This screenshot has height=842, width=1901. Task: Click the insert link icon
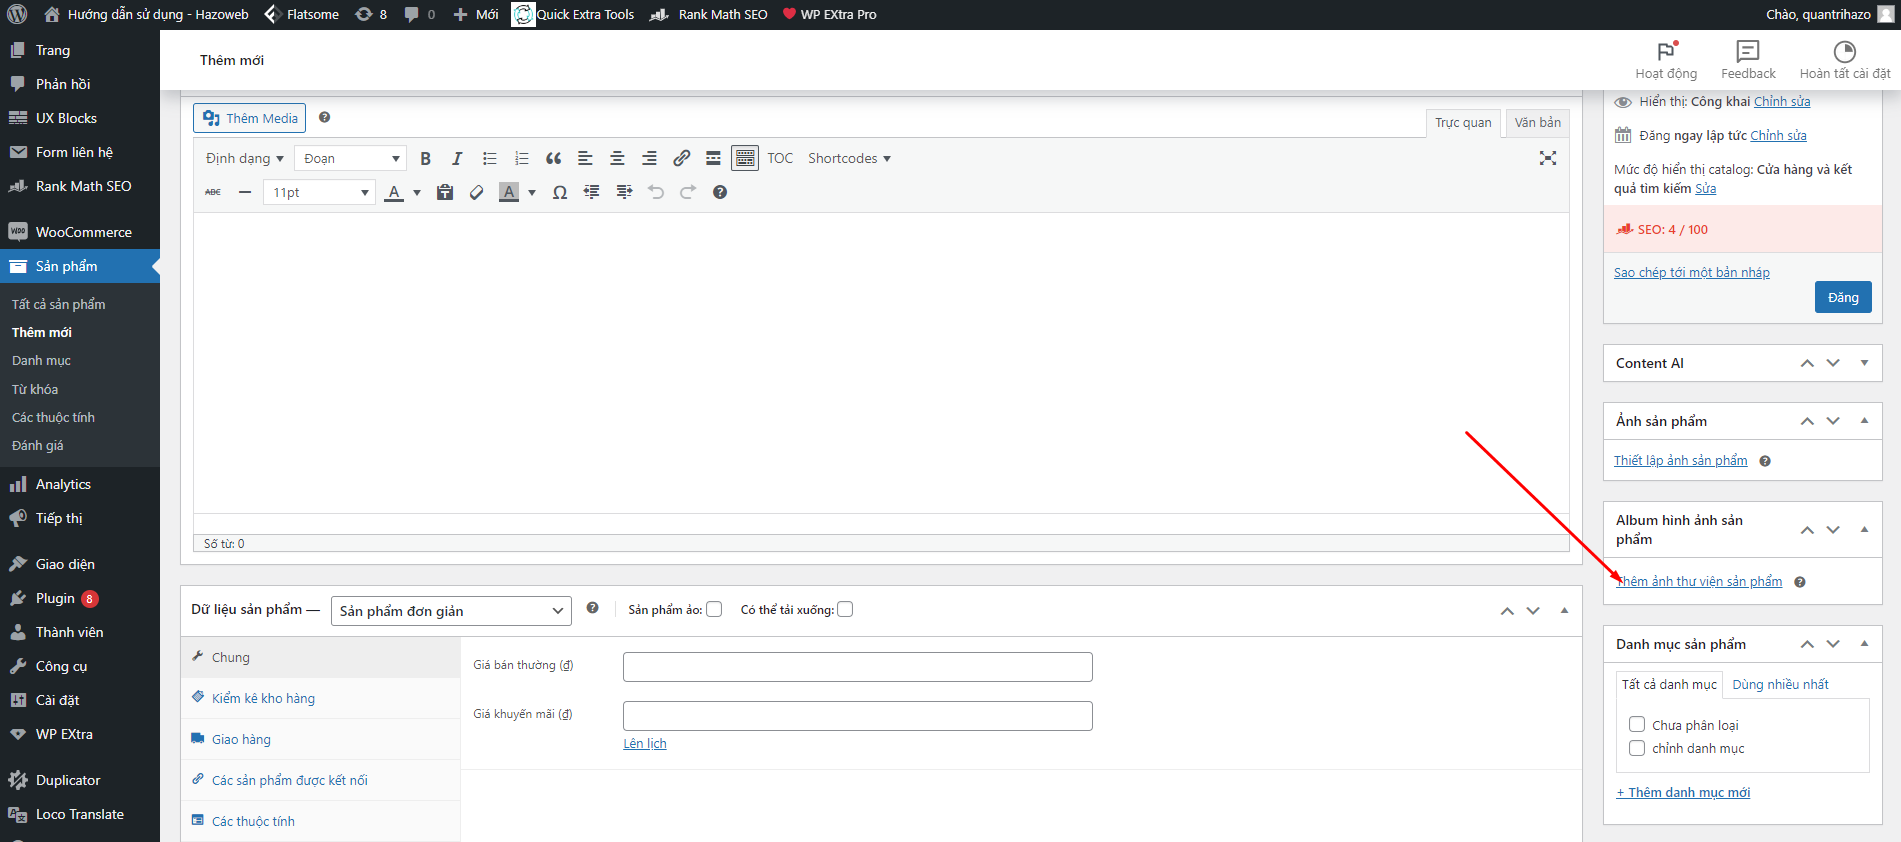[681, 158]
